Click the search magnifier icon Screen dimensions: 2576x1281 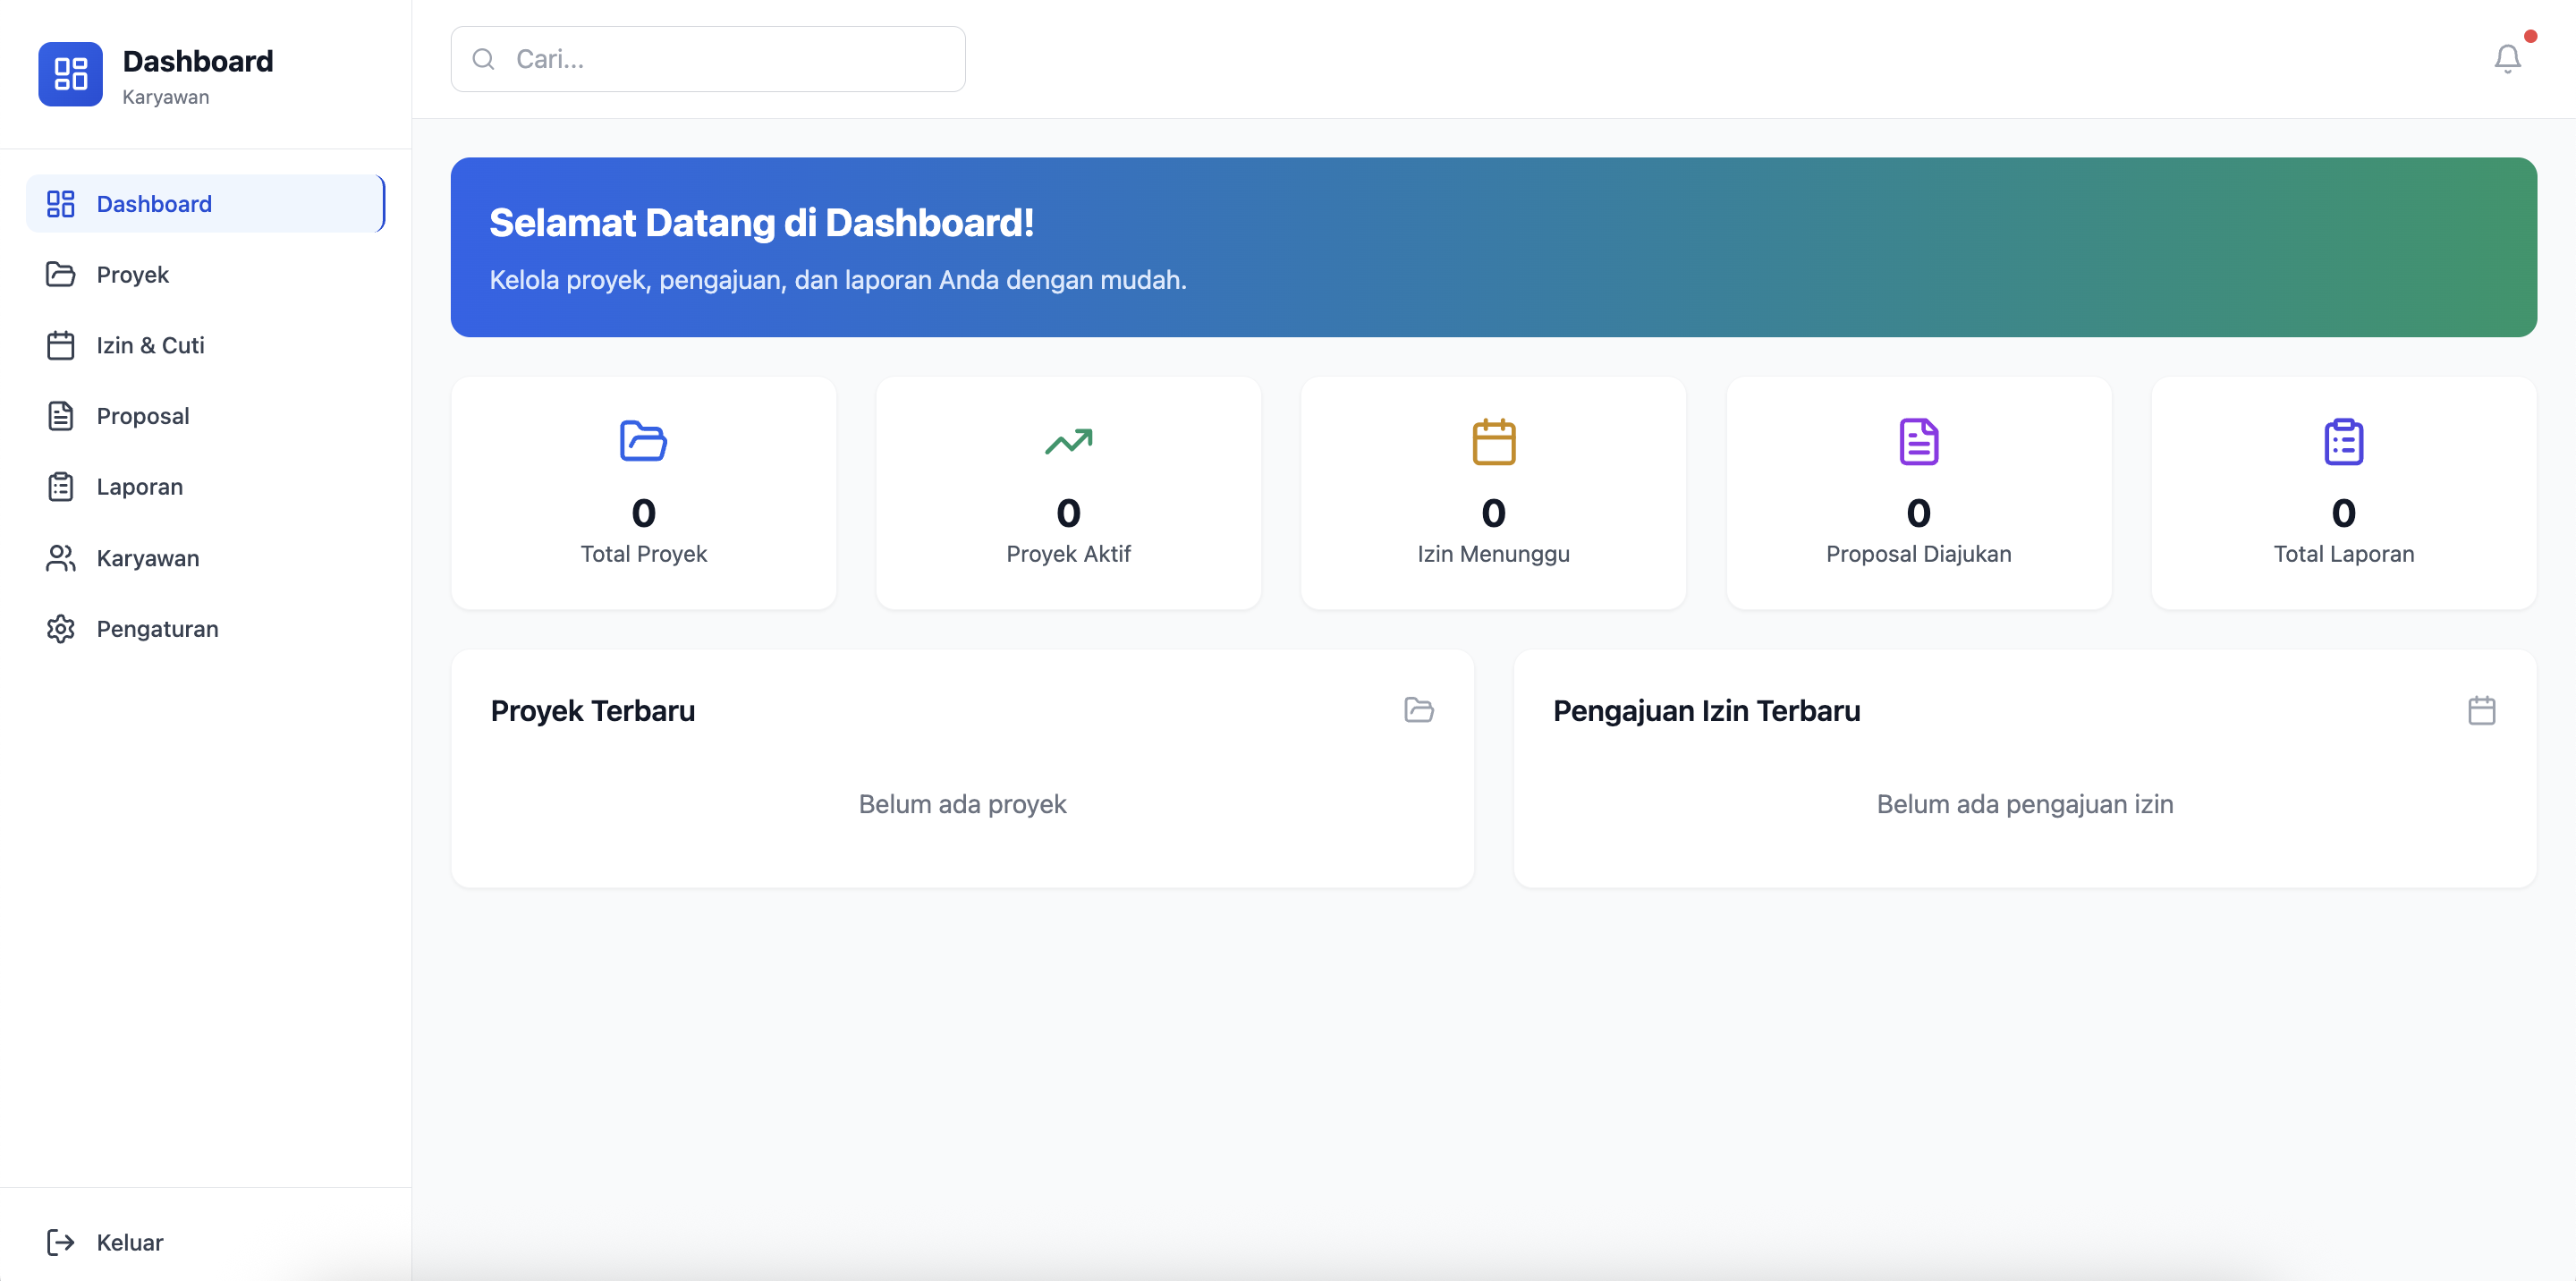[483, 59]
